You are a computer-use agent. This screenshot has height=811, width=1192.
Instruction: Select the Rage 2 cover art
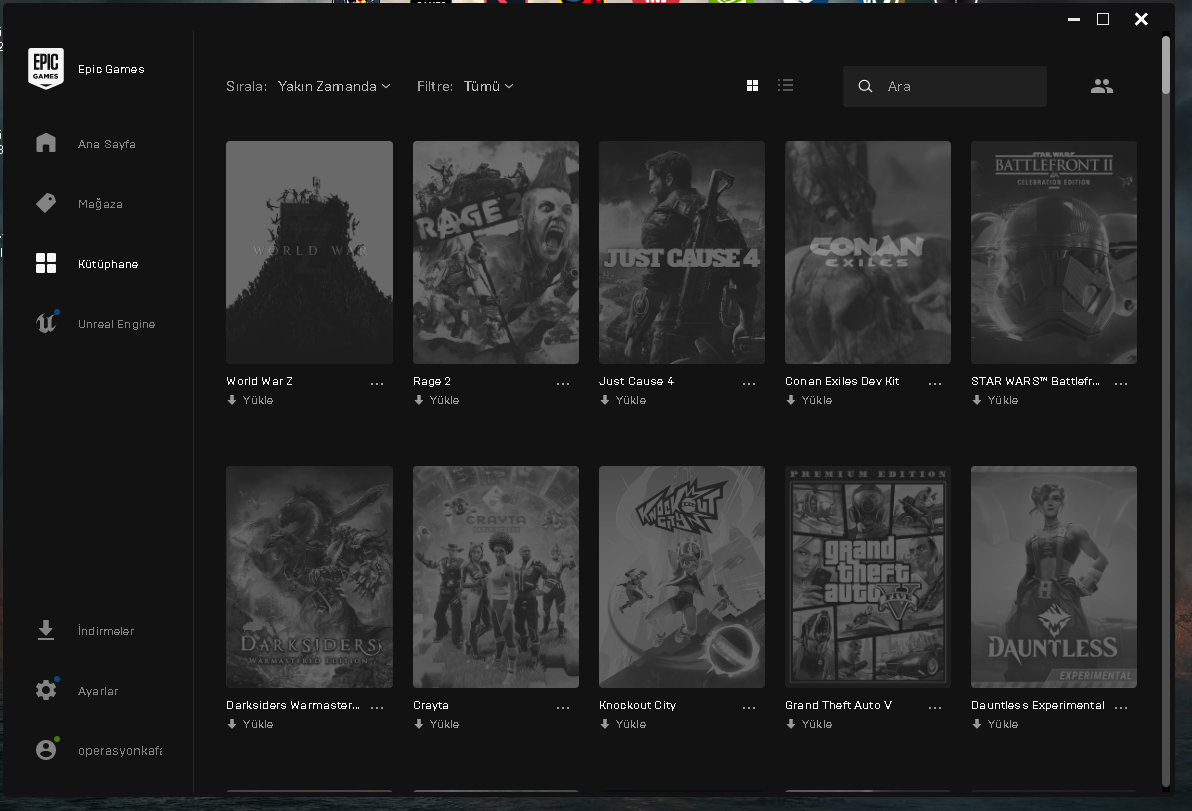(x=496, y=252)
